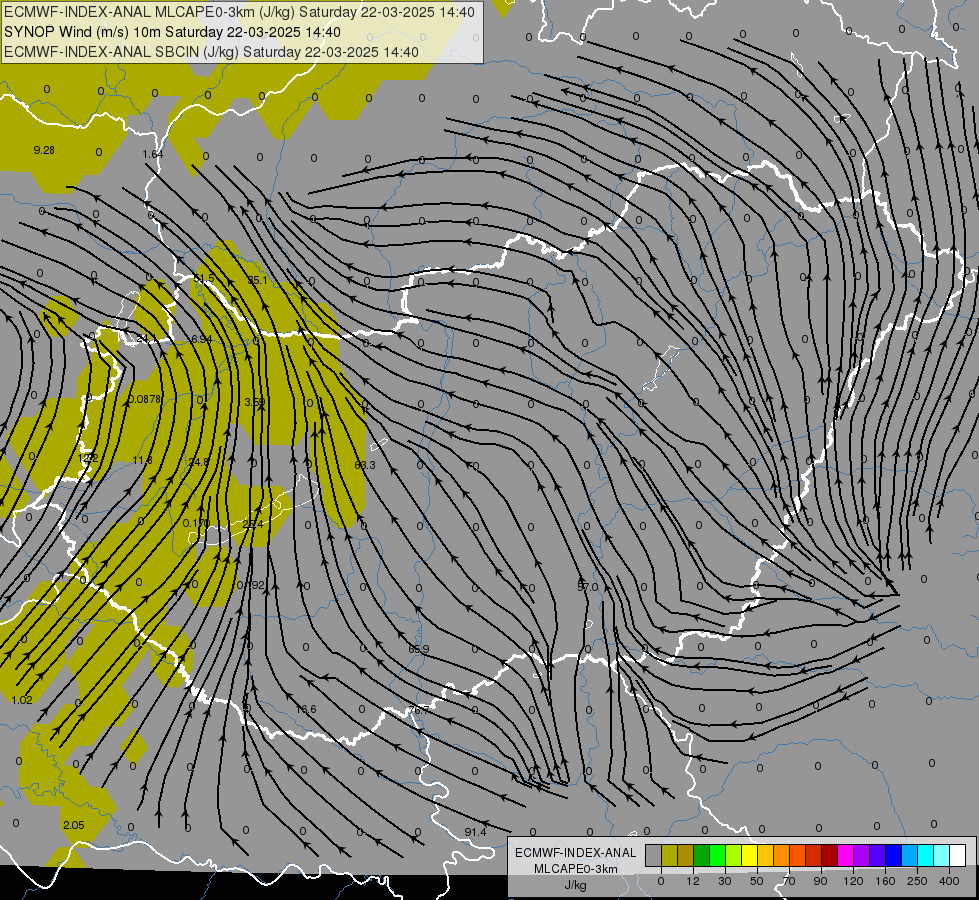The height and width of the screenshot is (900, 979).
Task: Click the map value 35.1
Action: pyautogui.click(x=257, y=280)
